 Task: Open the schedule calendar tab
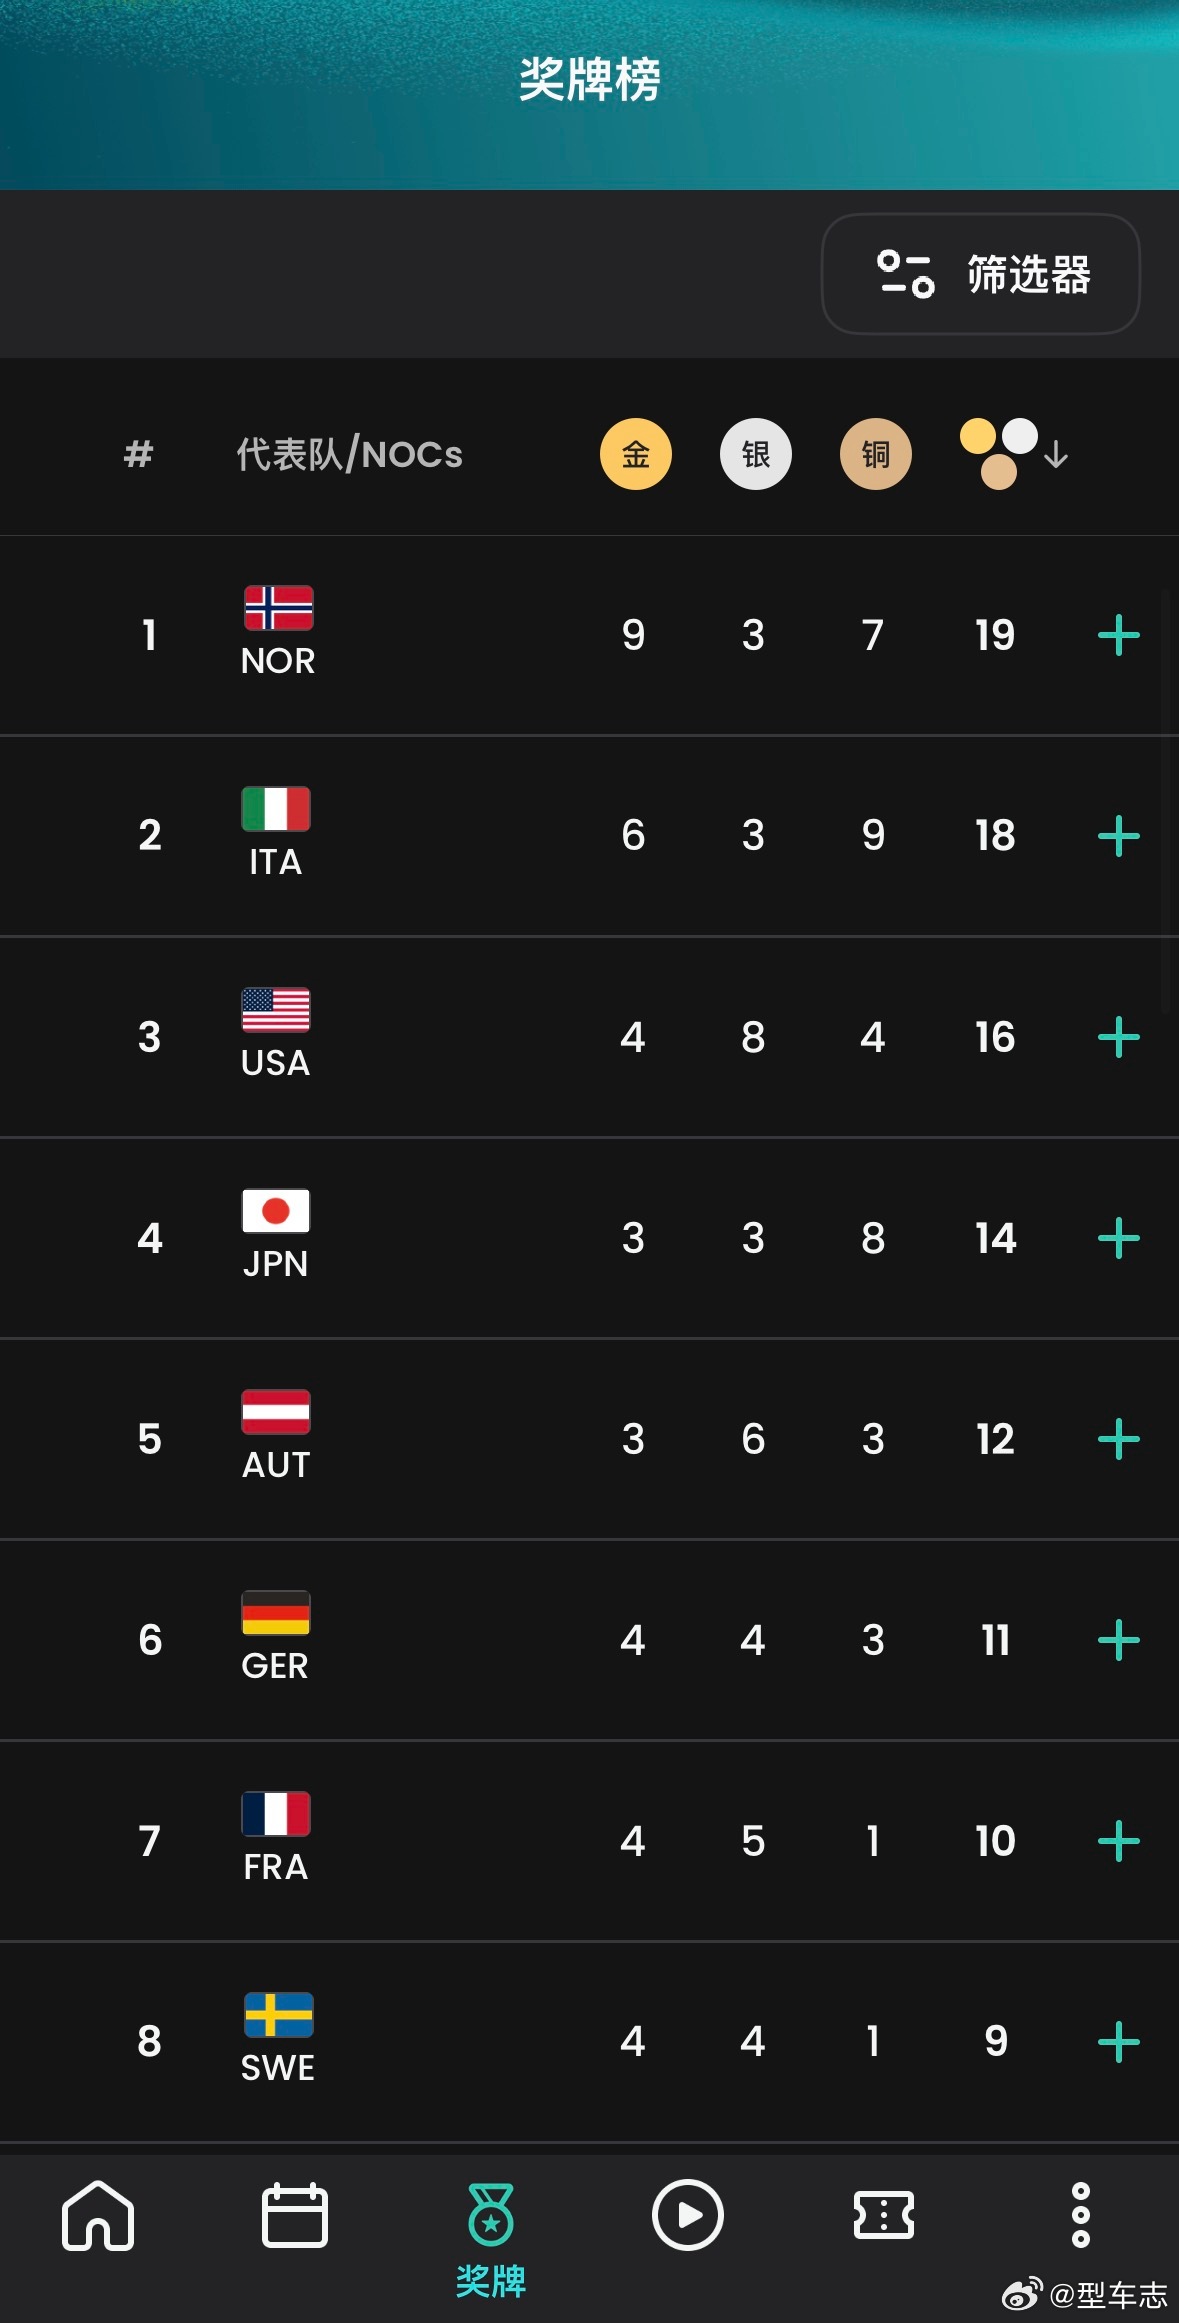(x=294, y=2215)
